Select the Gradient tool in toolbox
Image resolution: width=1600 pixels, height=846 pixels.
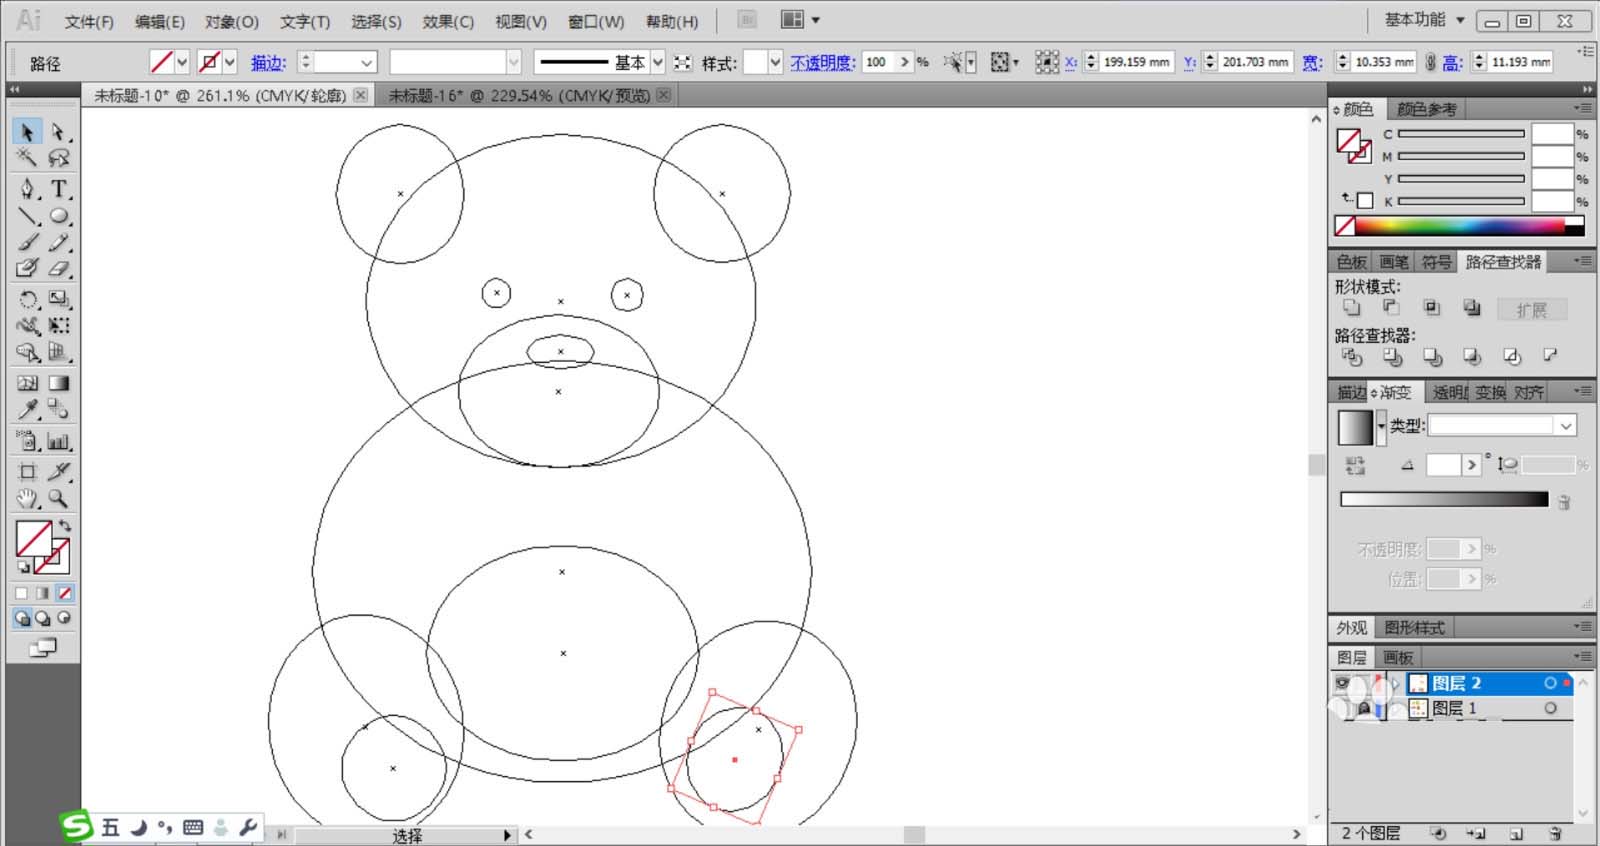point(59,383)
